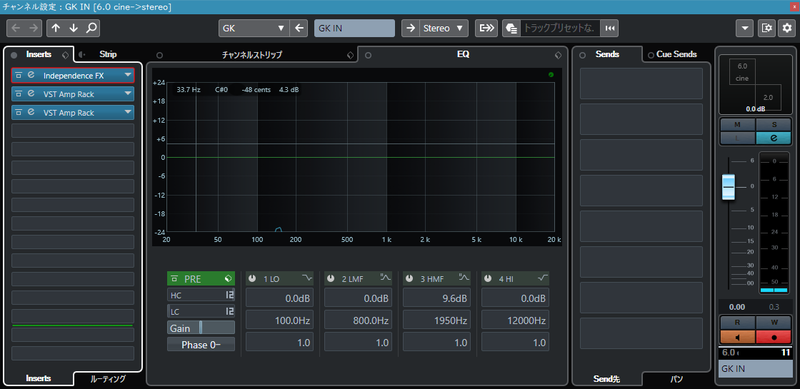Open the パン bottom tab
The width and height of the screenshot is (800, 389).
click(x=677, y=379)
